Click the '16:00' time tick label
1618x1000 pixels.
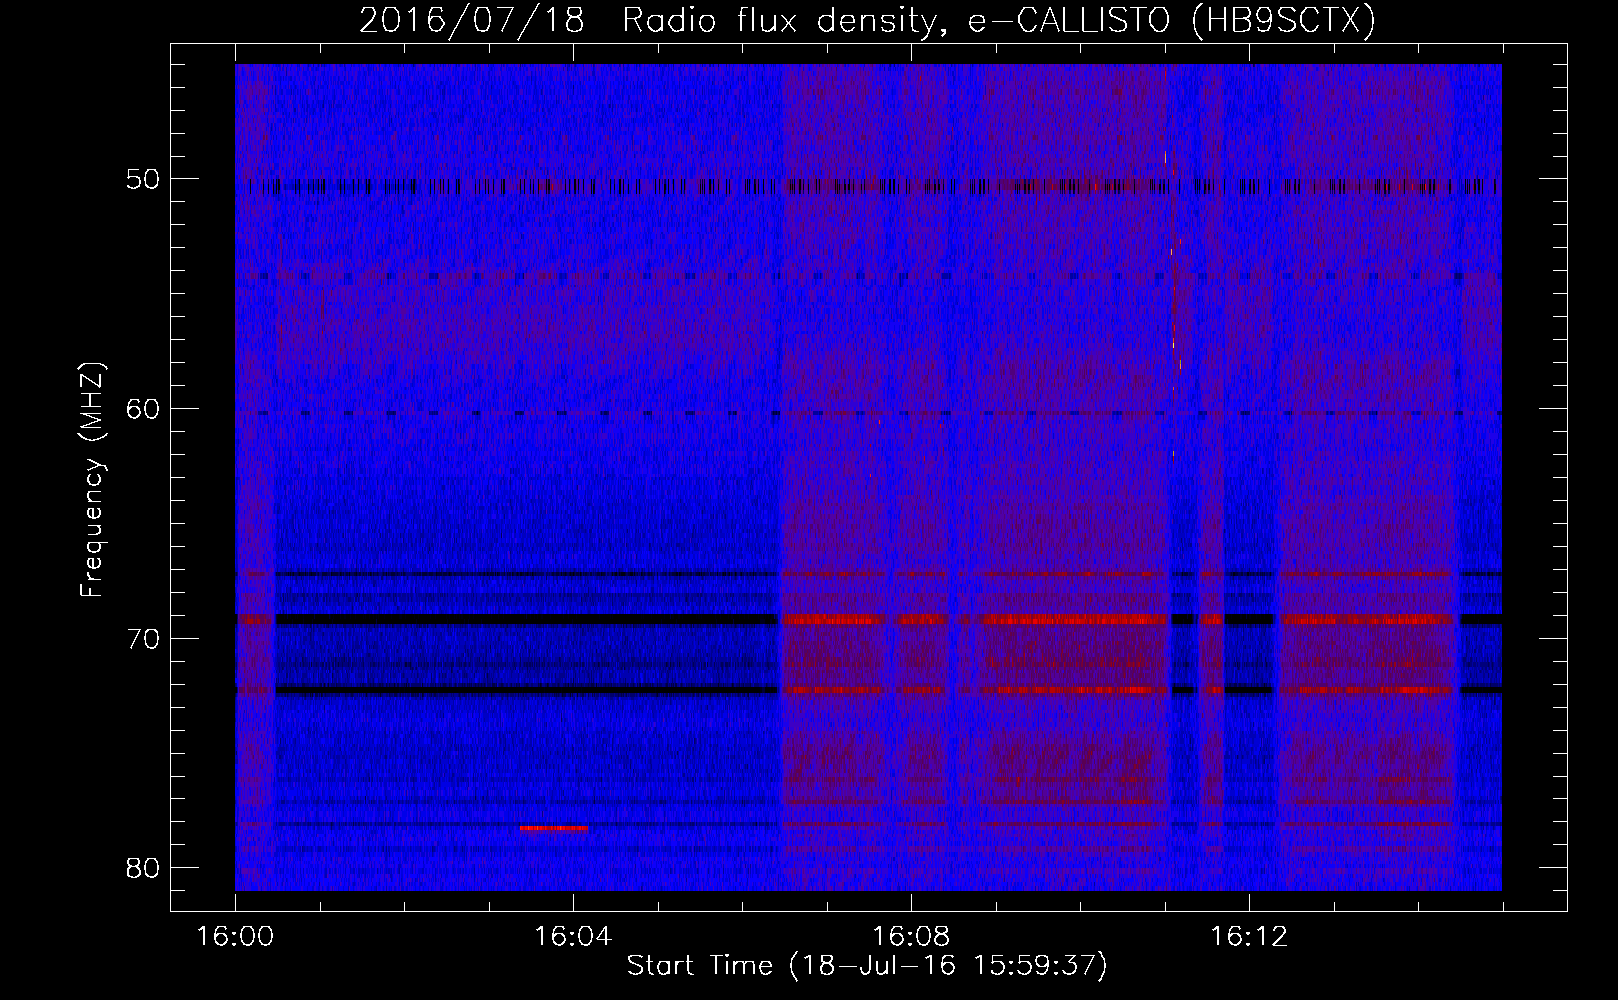[235, 937]
